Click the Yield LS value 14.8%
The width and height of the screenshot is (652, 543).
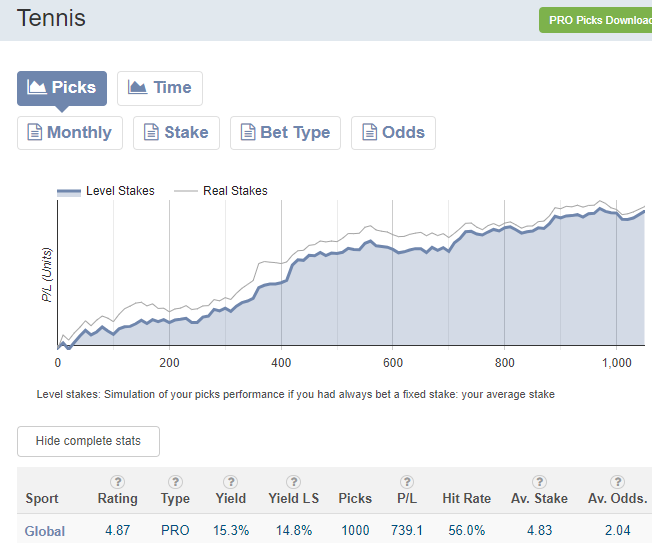pyautogui.click(x=294, y=531)
